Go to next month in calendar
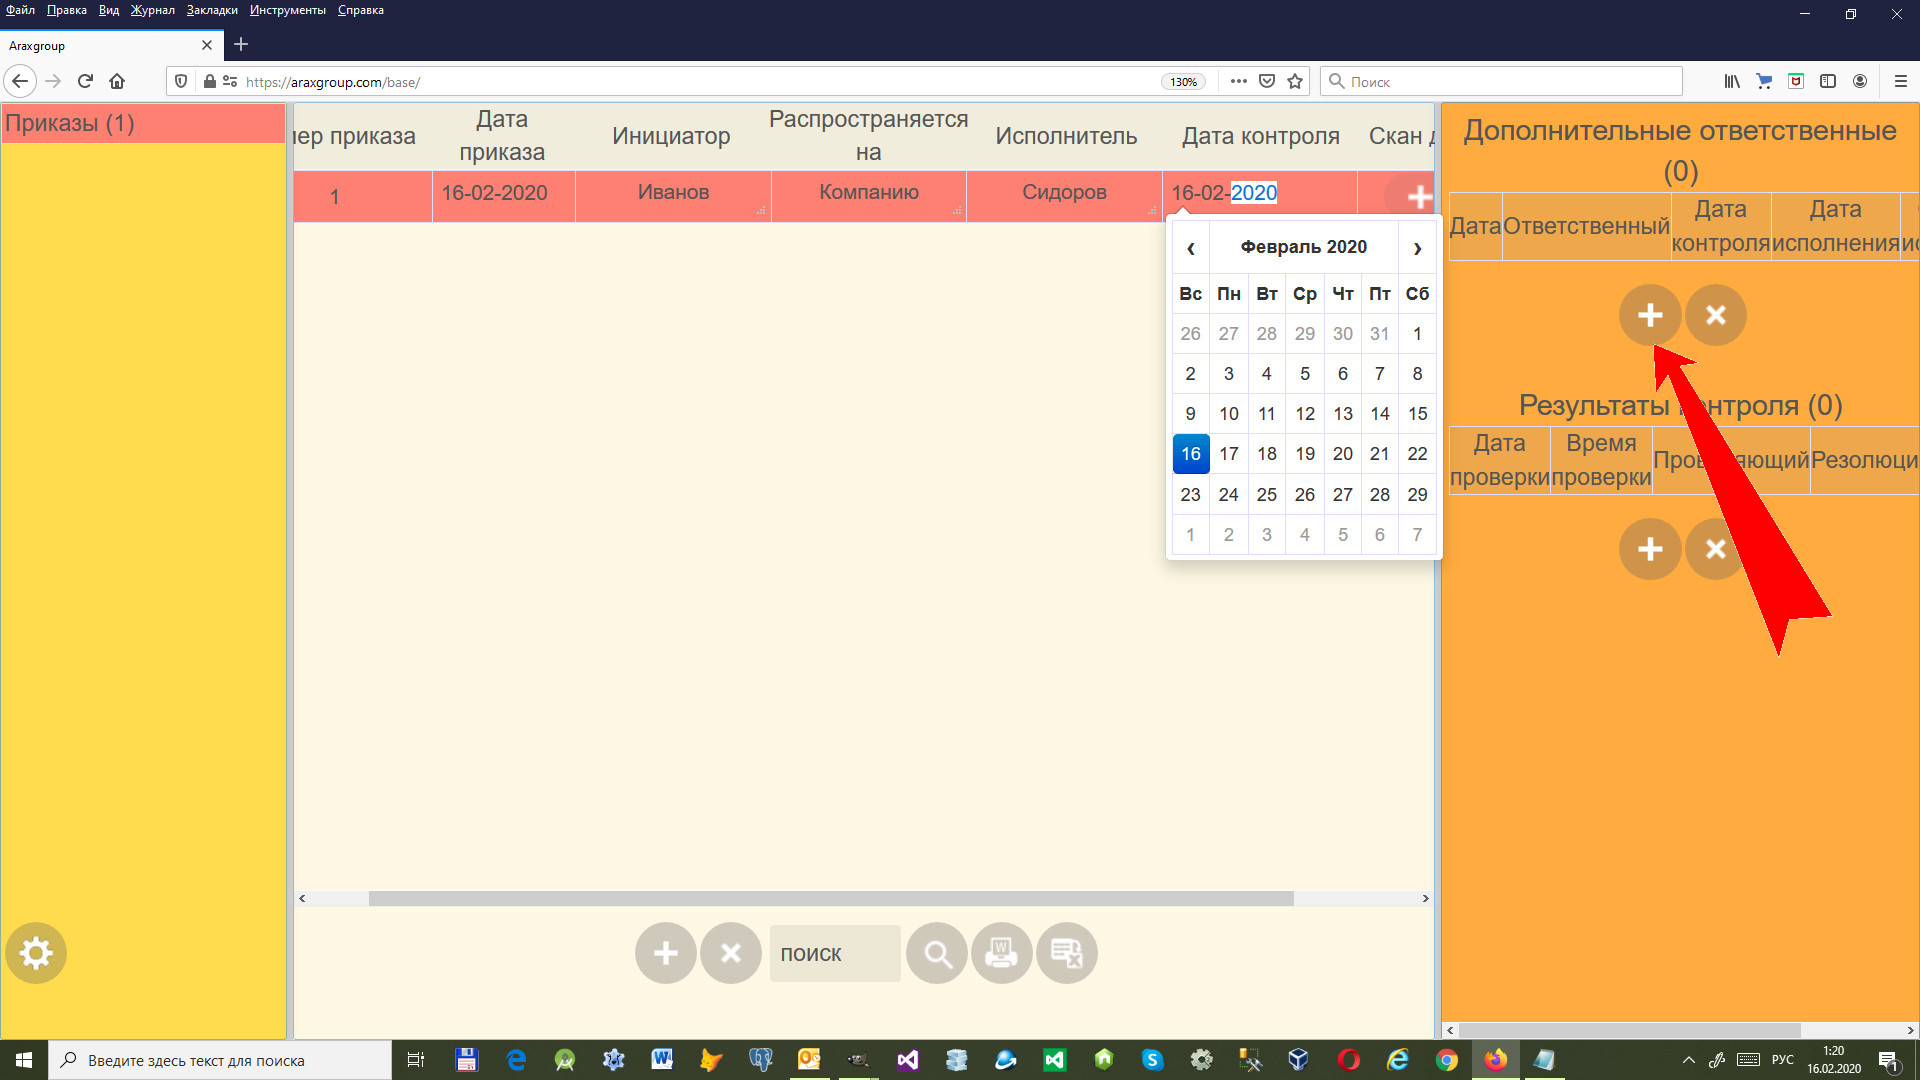1920x1080 pixels. click(x=1417, y=248)
